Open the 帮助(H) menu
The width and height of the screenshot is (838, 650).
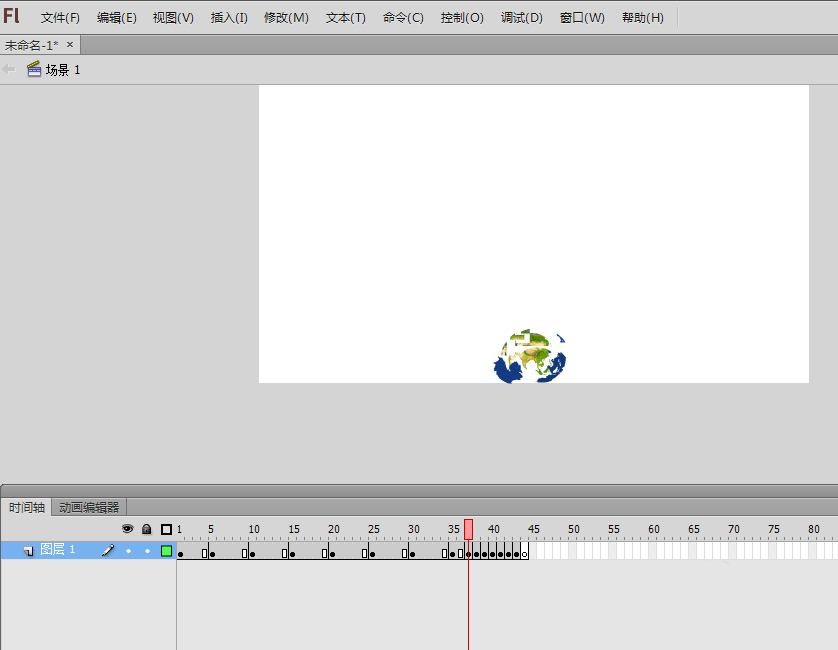click(x=643, y=18)
